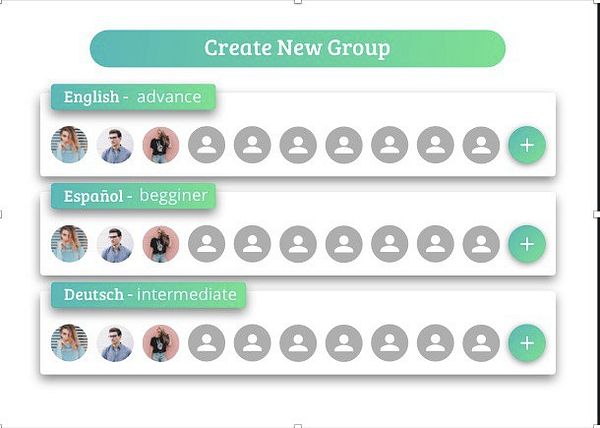Select pink-background avatar in Deutsch group
This screenshot has width=600, height=428.
coord(161,343)
